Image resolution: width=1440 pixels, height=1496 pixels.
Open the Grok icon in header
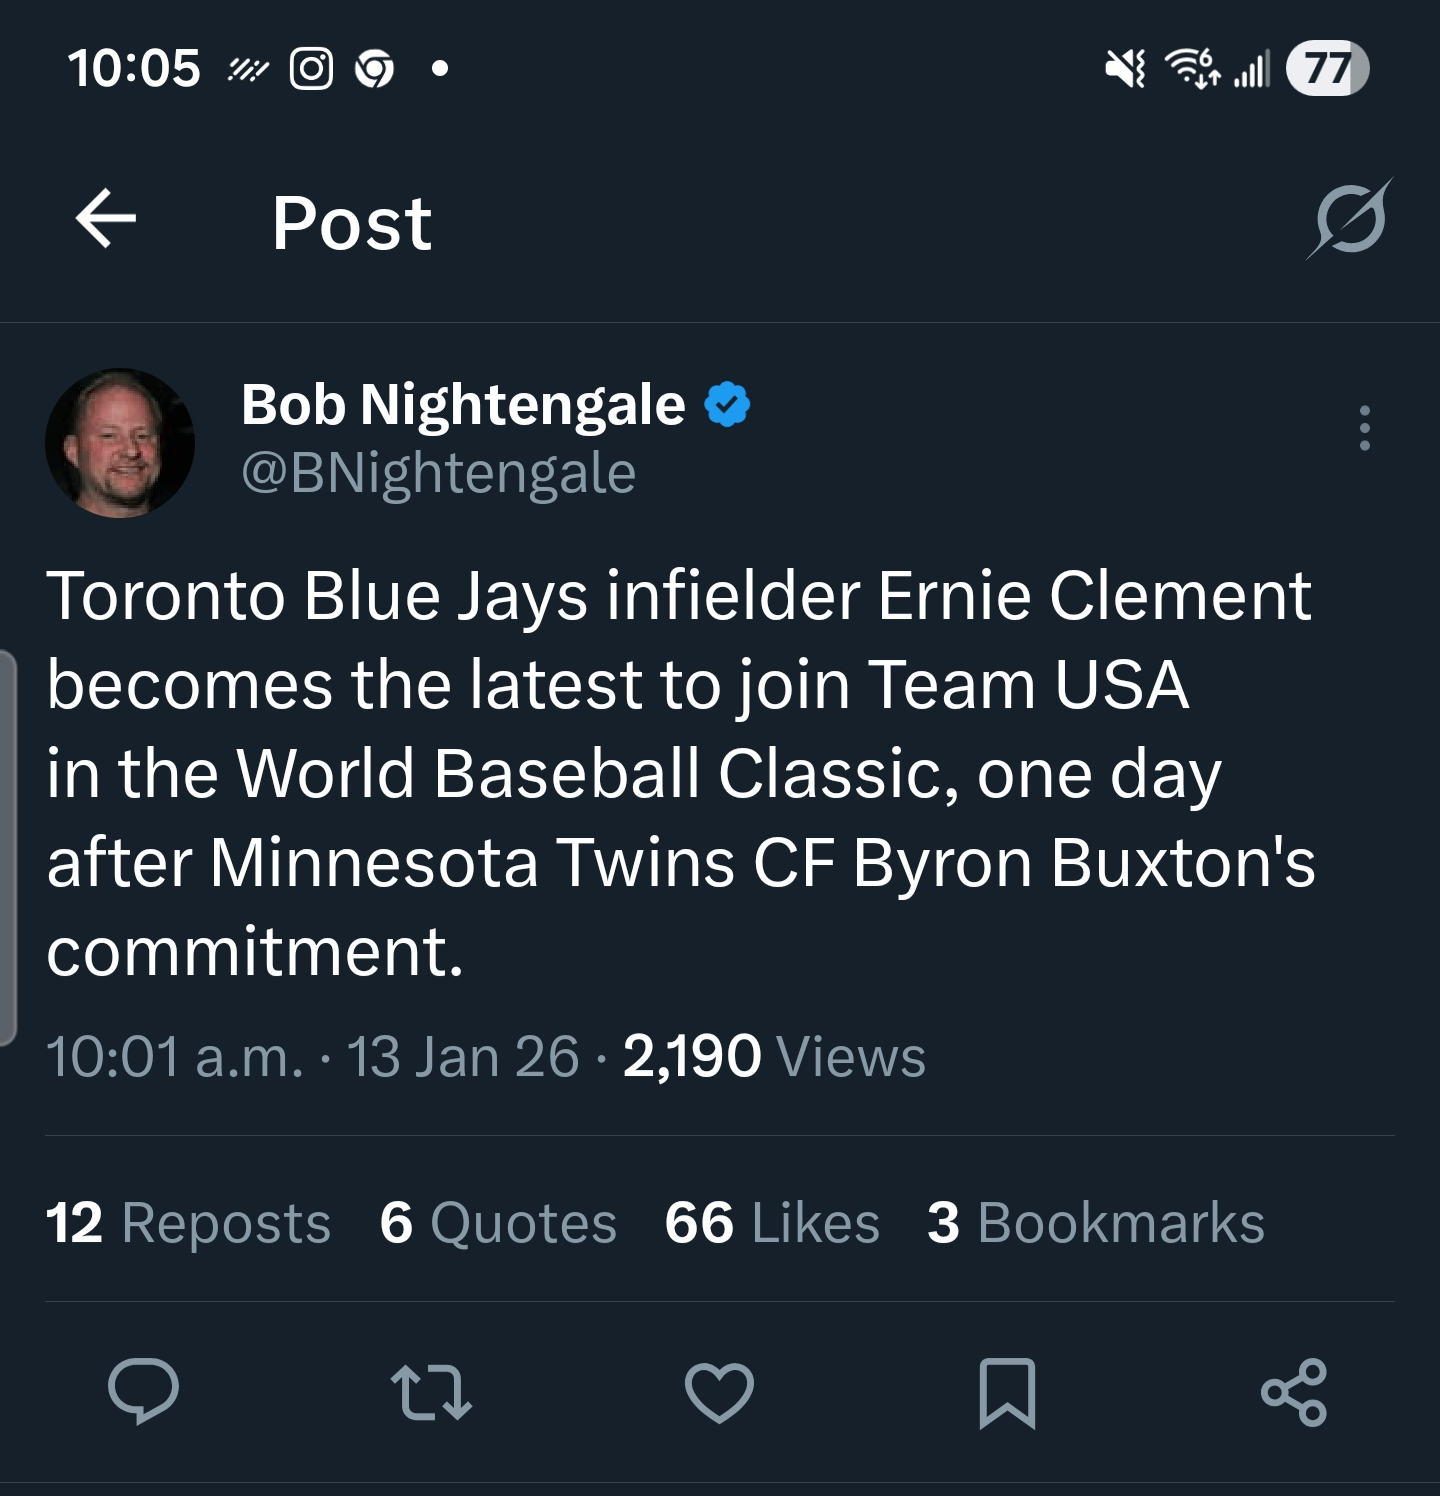click(x=1350, y=219)
